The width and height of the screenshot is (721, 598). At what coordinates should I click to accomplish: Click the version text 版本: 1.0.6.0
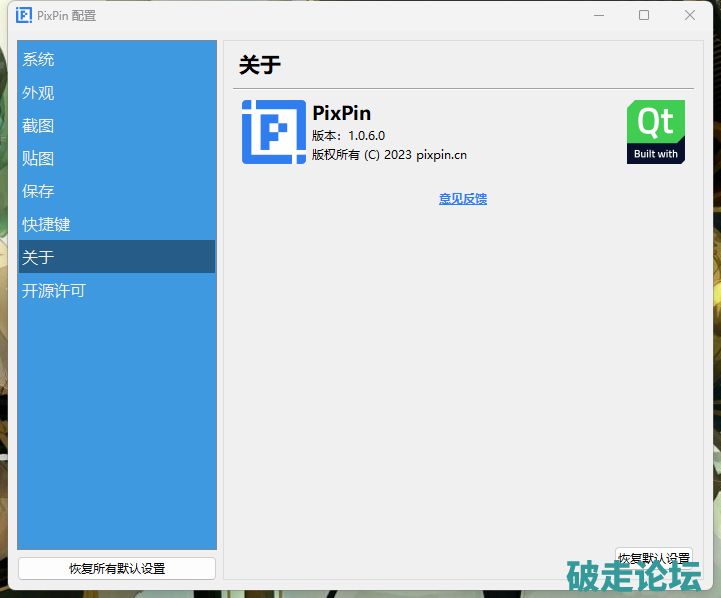point(348,136)
